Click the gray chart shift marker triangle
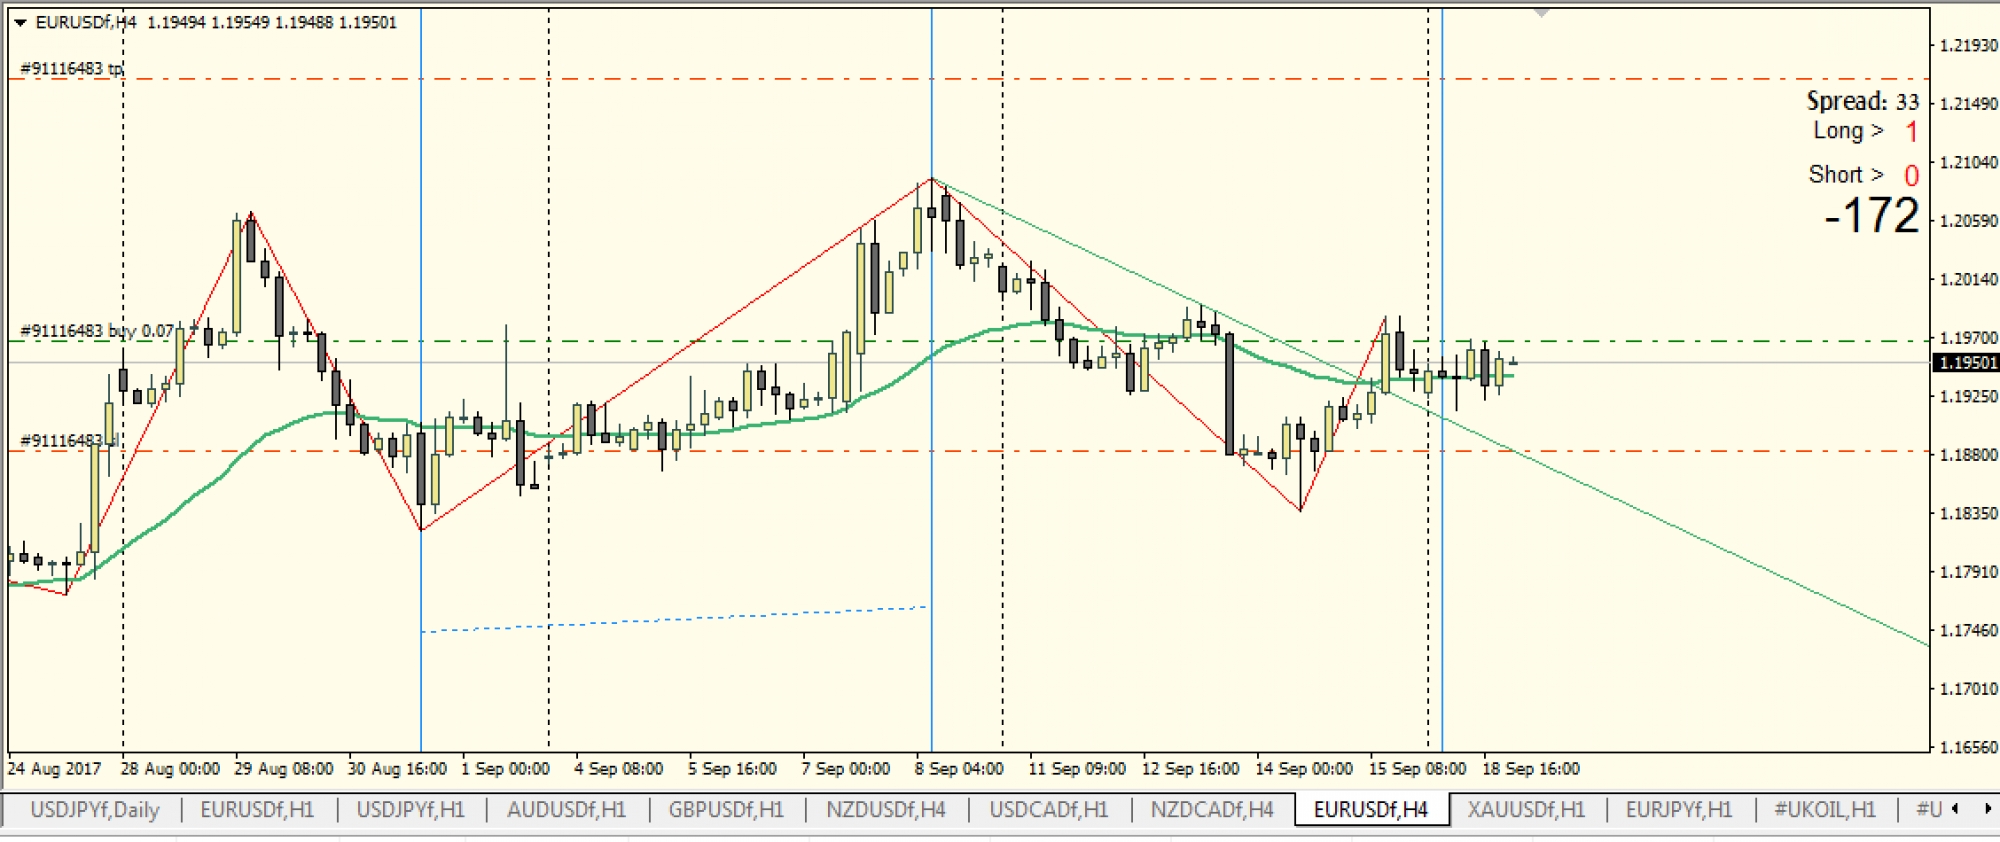 pos(1541,13)
